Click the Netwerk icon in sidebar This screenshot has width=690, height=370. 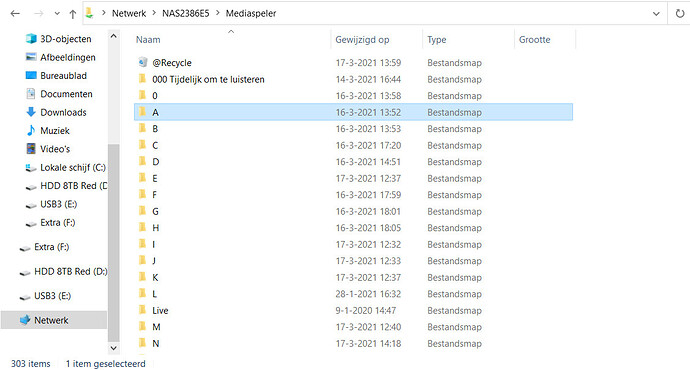(25, 320)
